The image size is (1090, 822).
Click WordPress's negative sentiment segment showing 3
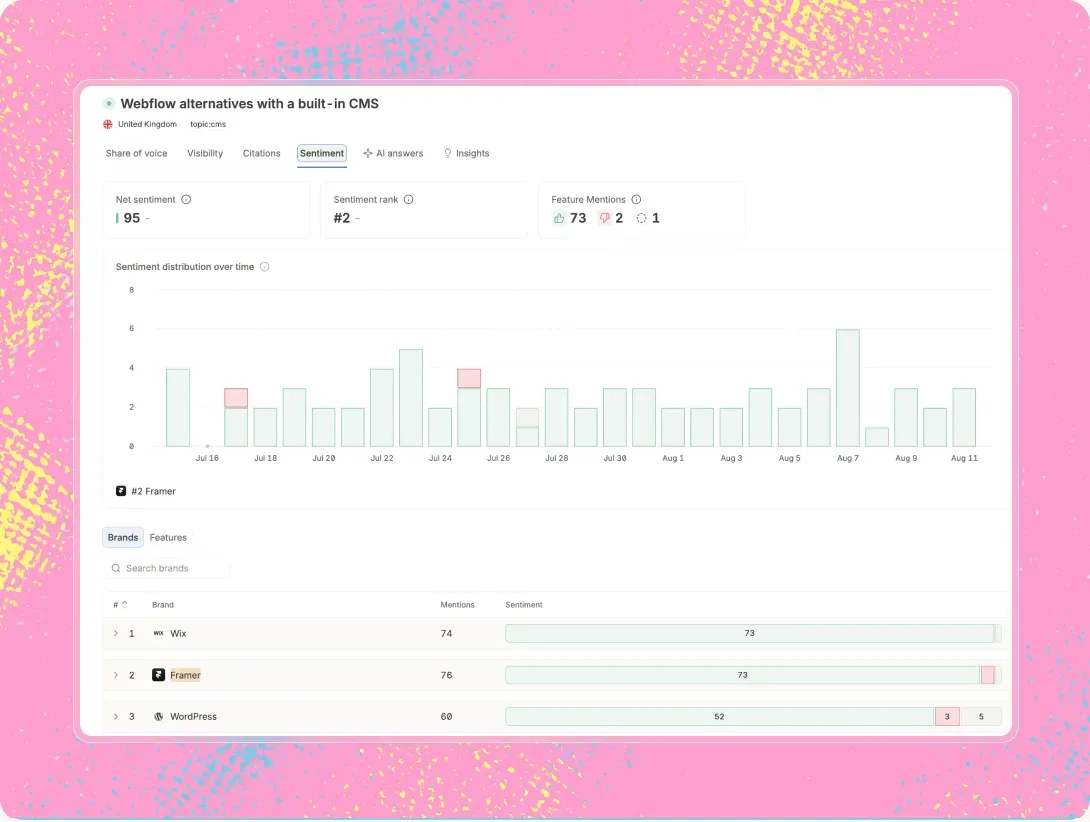pos(947,717)
